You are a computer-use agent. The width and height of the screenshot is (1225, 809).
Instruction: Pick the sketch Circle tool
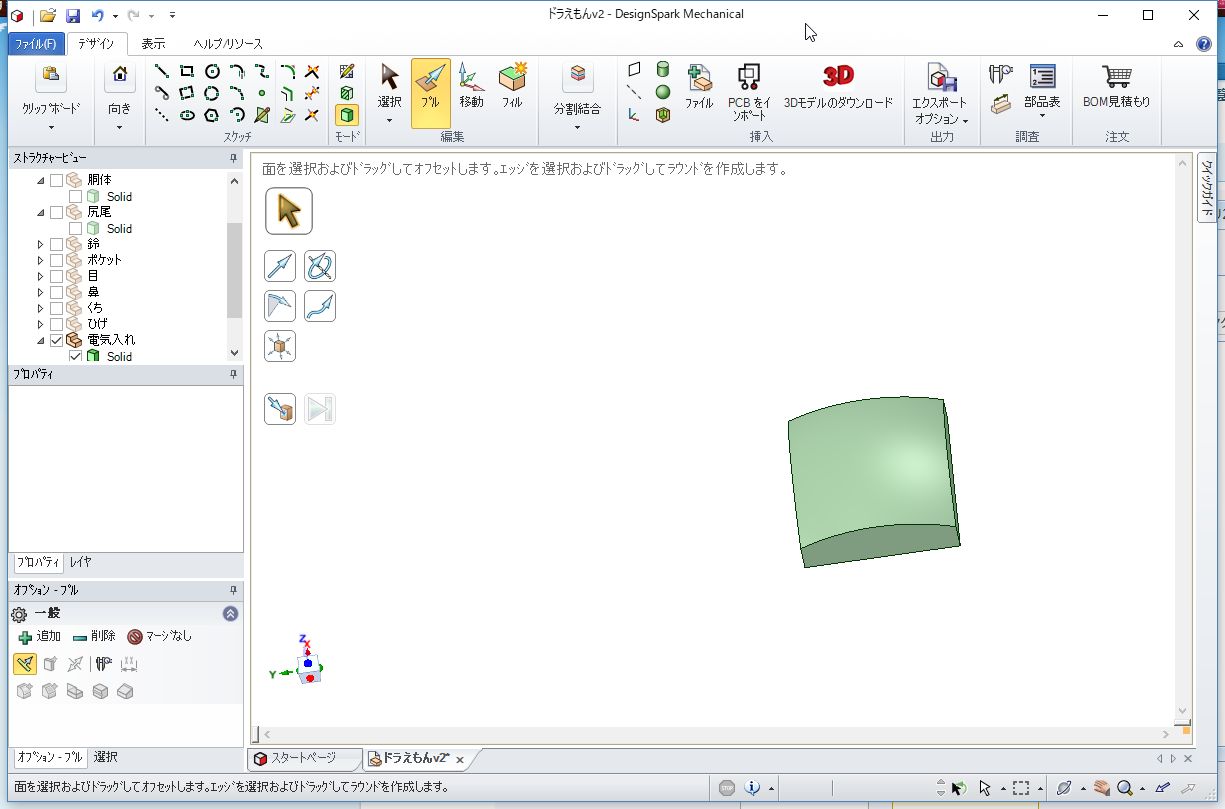tap(212, 71)
